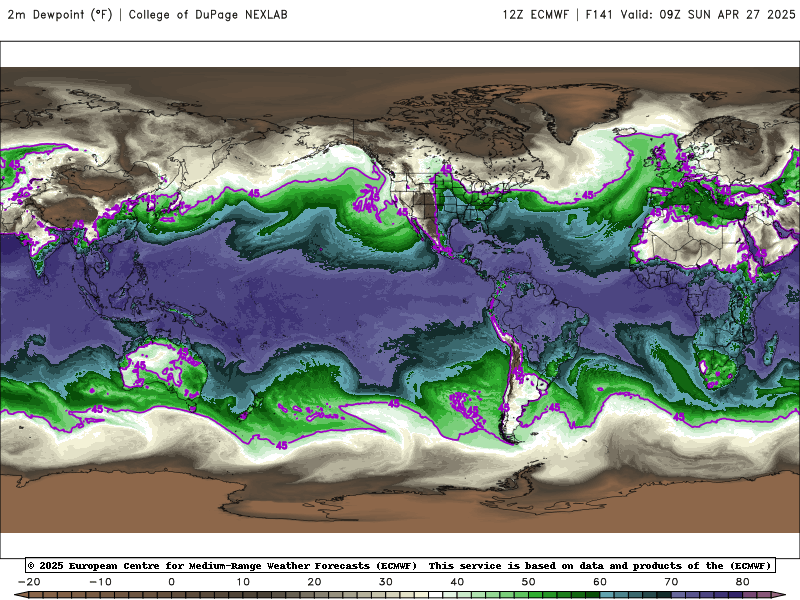
Task: Click the '12Z ECMWF' model run label
Action: [535, 15]
